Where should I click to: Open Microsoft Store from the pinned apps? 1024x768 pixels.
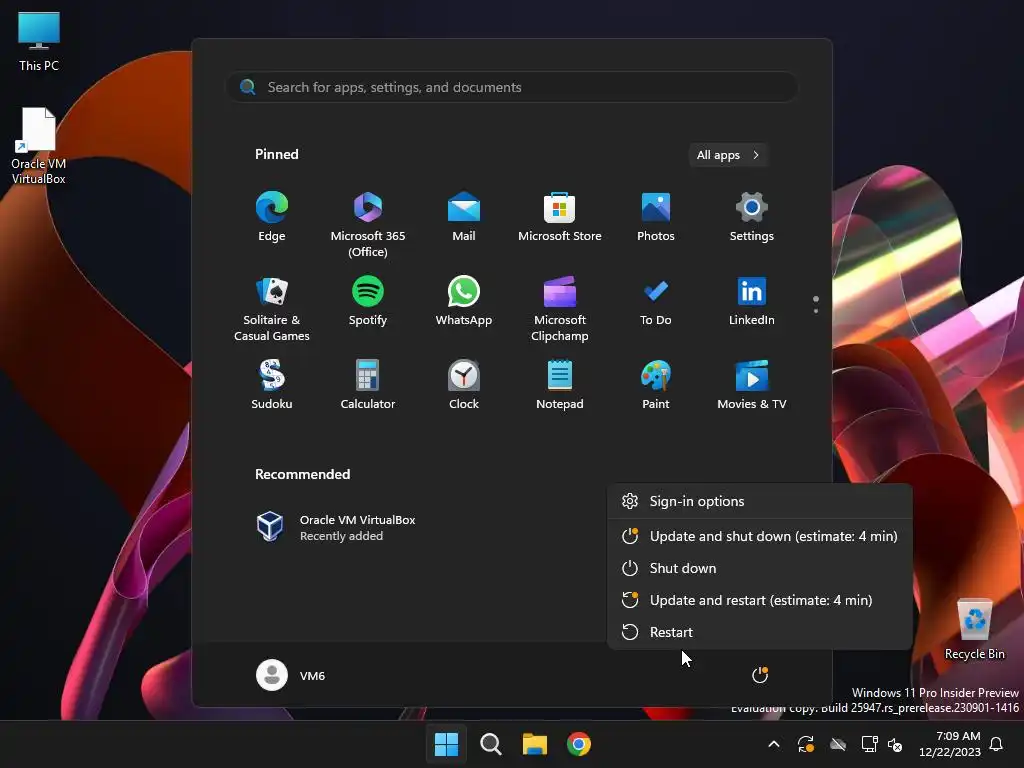pyautogui.click(x=560, y=217)
